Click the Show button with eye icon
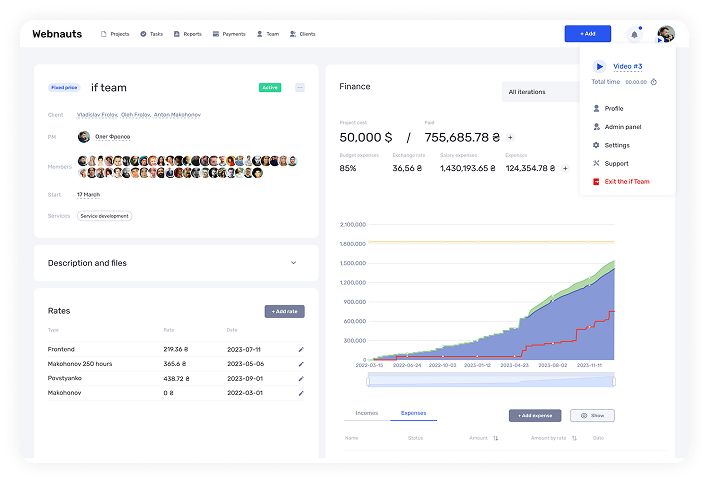This screenshot has height=483, width=709. coord(592,416)
